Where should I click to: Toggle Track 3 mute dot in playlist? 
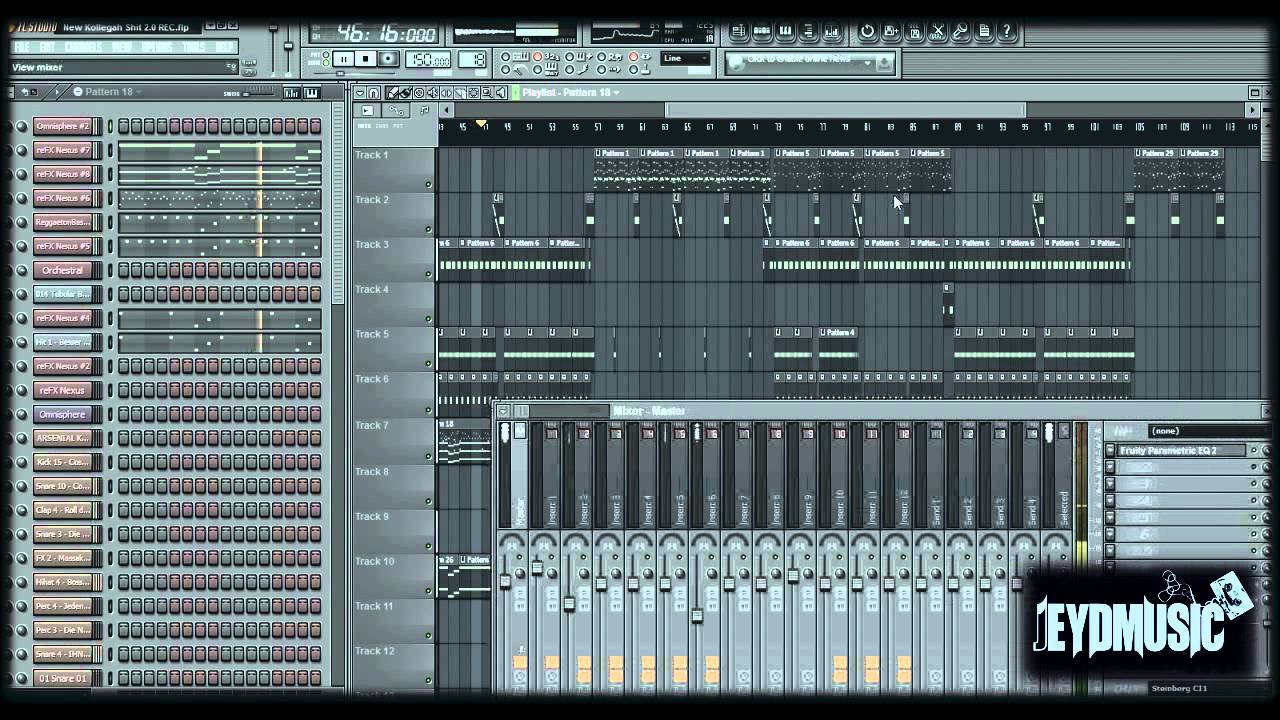point(429,274)
